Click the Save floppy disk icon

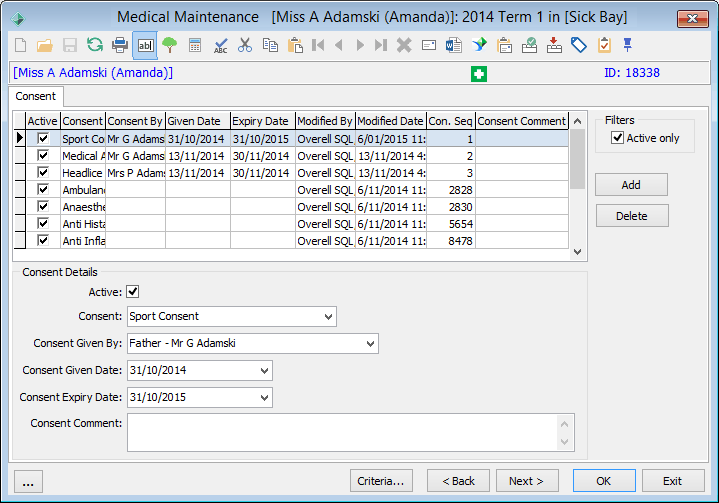[70, 45]
